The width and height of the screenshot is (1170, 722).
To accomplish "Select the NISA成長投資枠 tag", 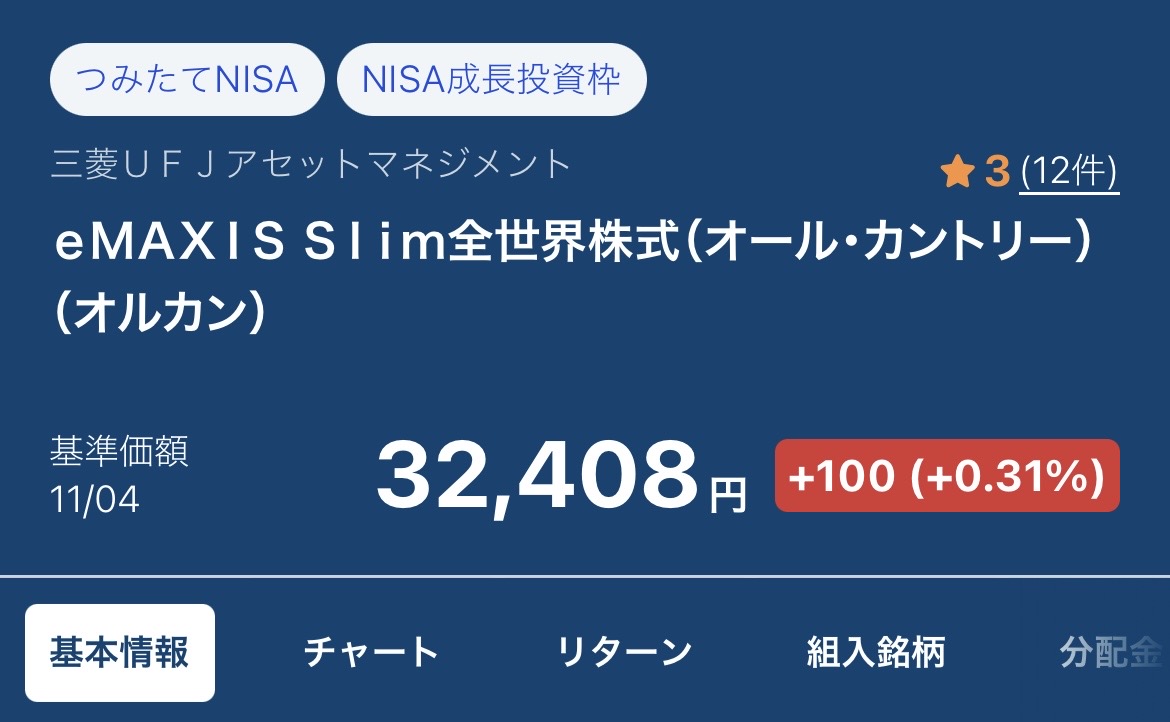I will pos(491,79).
